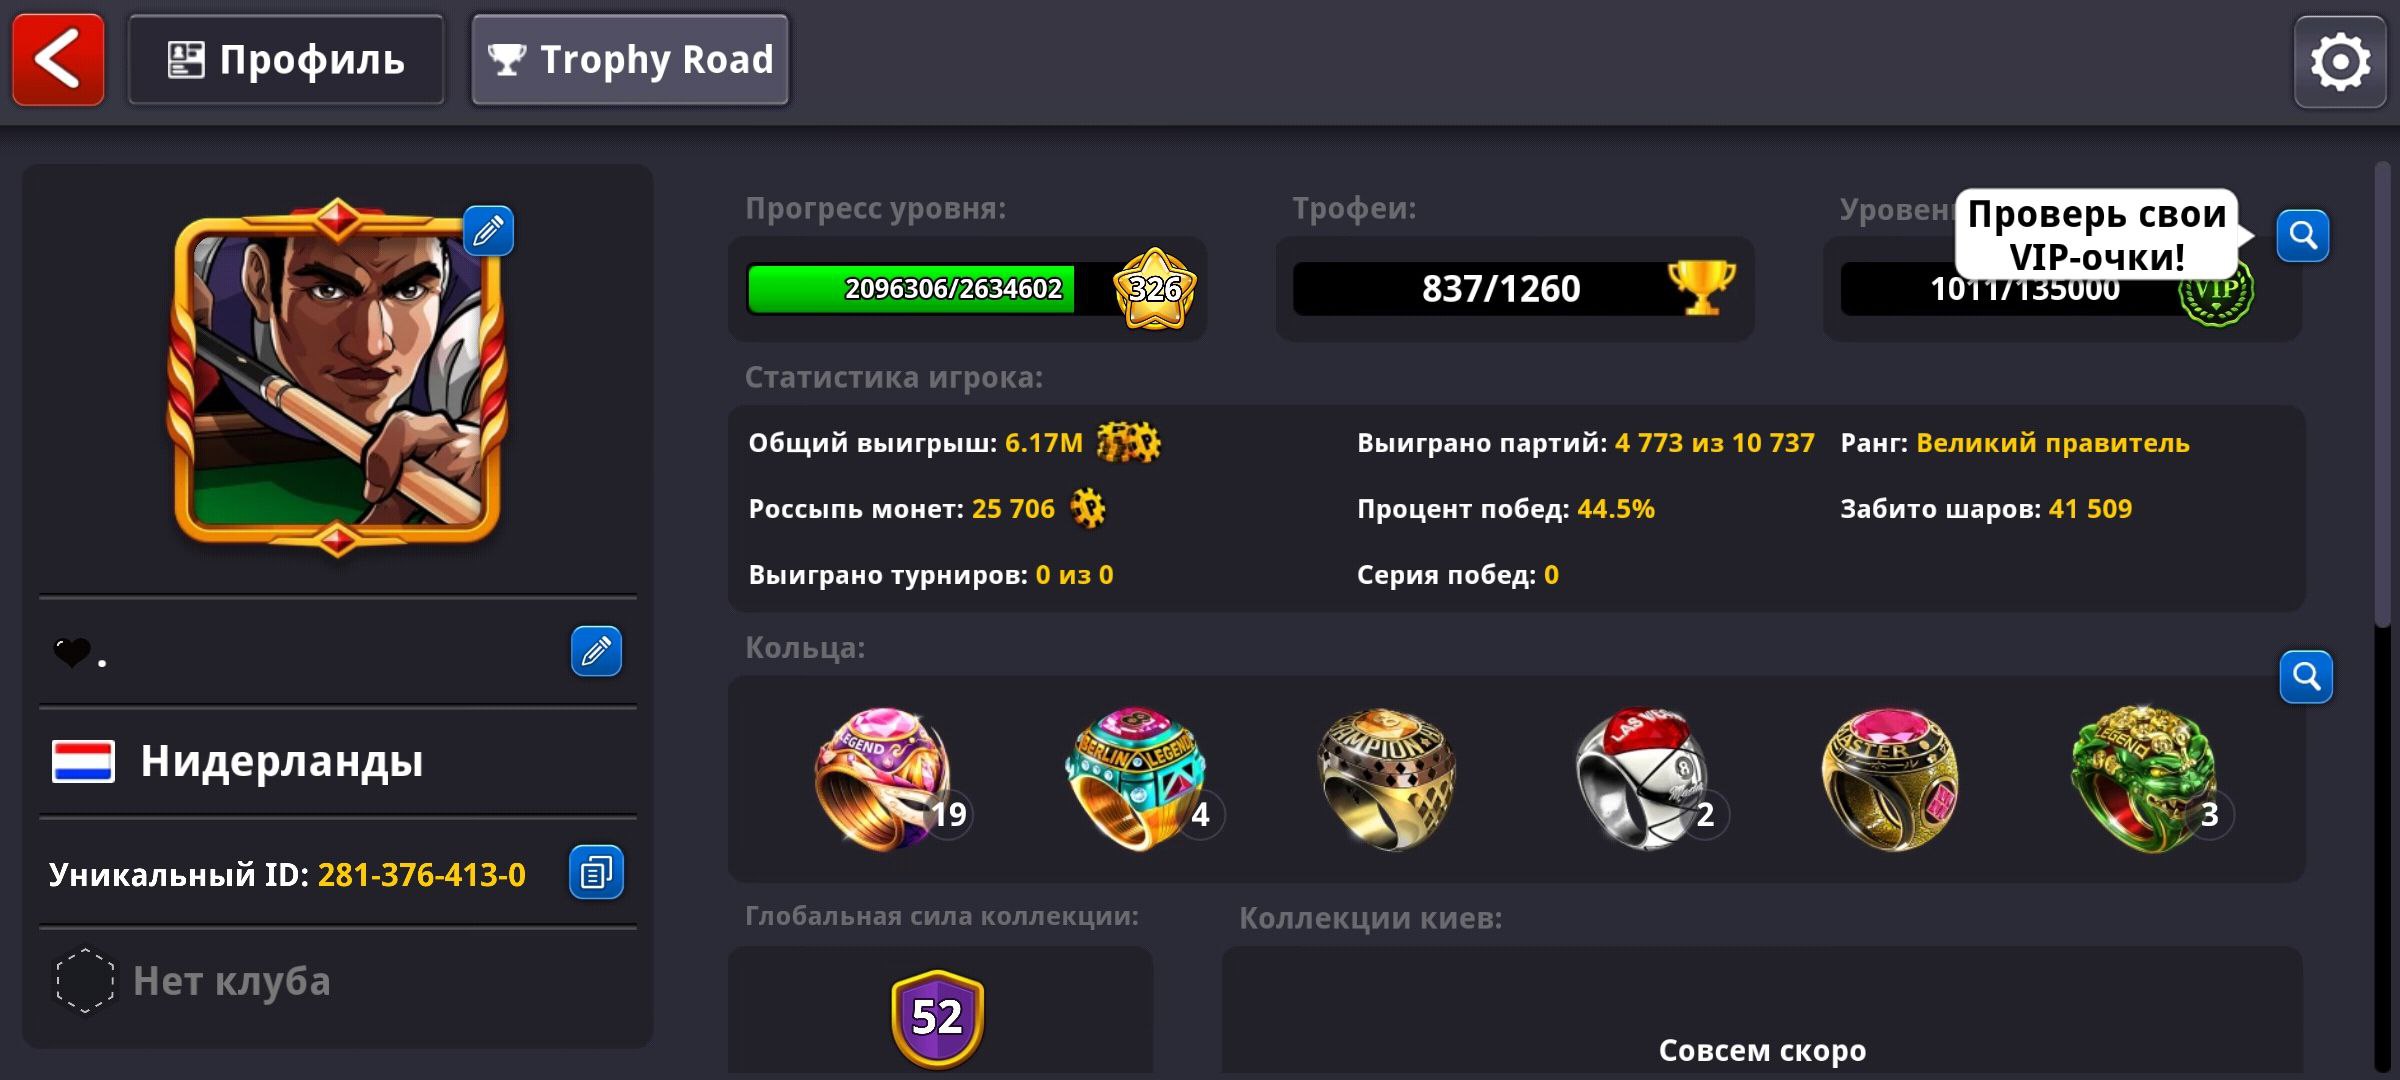The image size is (2400, 1080).
Task: Tap the red back arrow button
Action: pyautogui.click(x=58, y=59)
